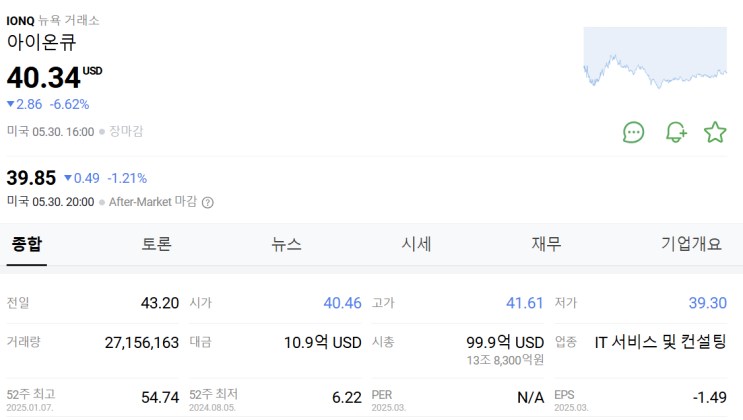Viewport: 743px width, 420px height.
Task: Go to the 재무 tab
Action: click(x=546, y=244)
